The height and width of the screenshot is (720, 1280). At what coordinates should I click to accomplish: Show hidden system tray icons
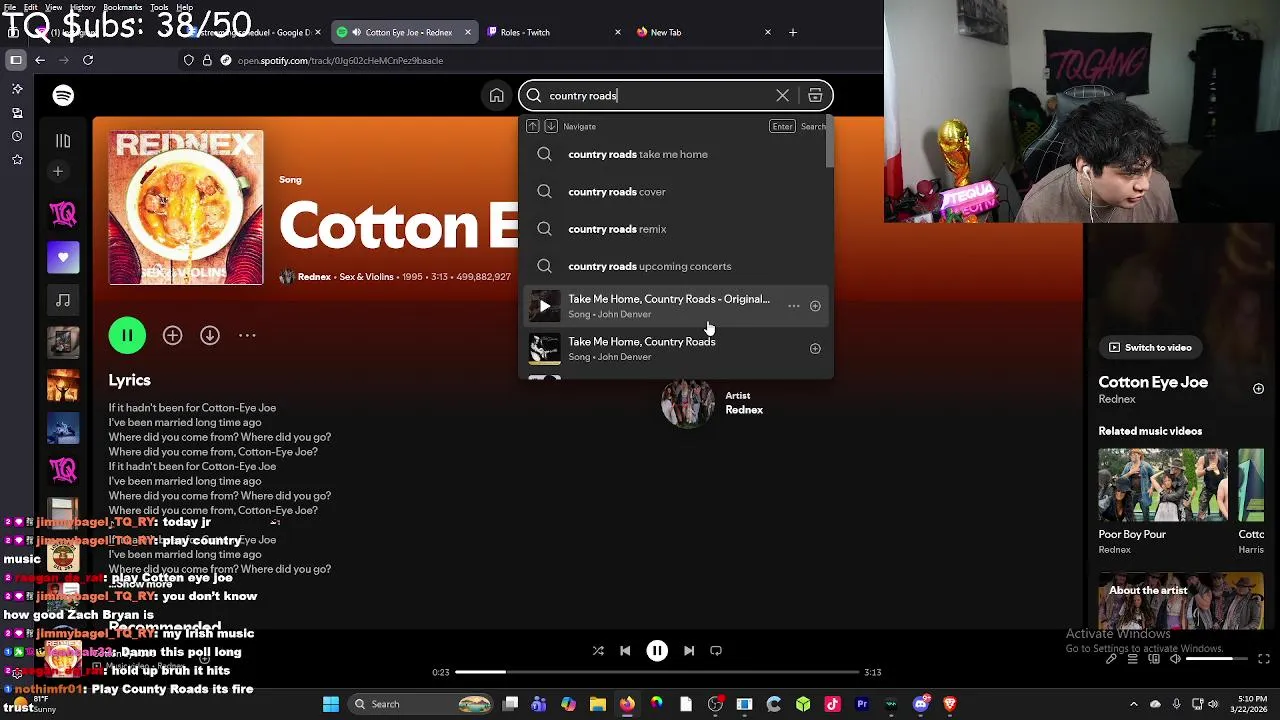click(x=1133, y=704)
